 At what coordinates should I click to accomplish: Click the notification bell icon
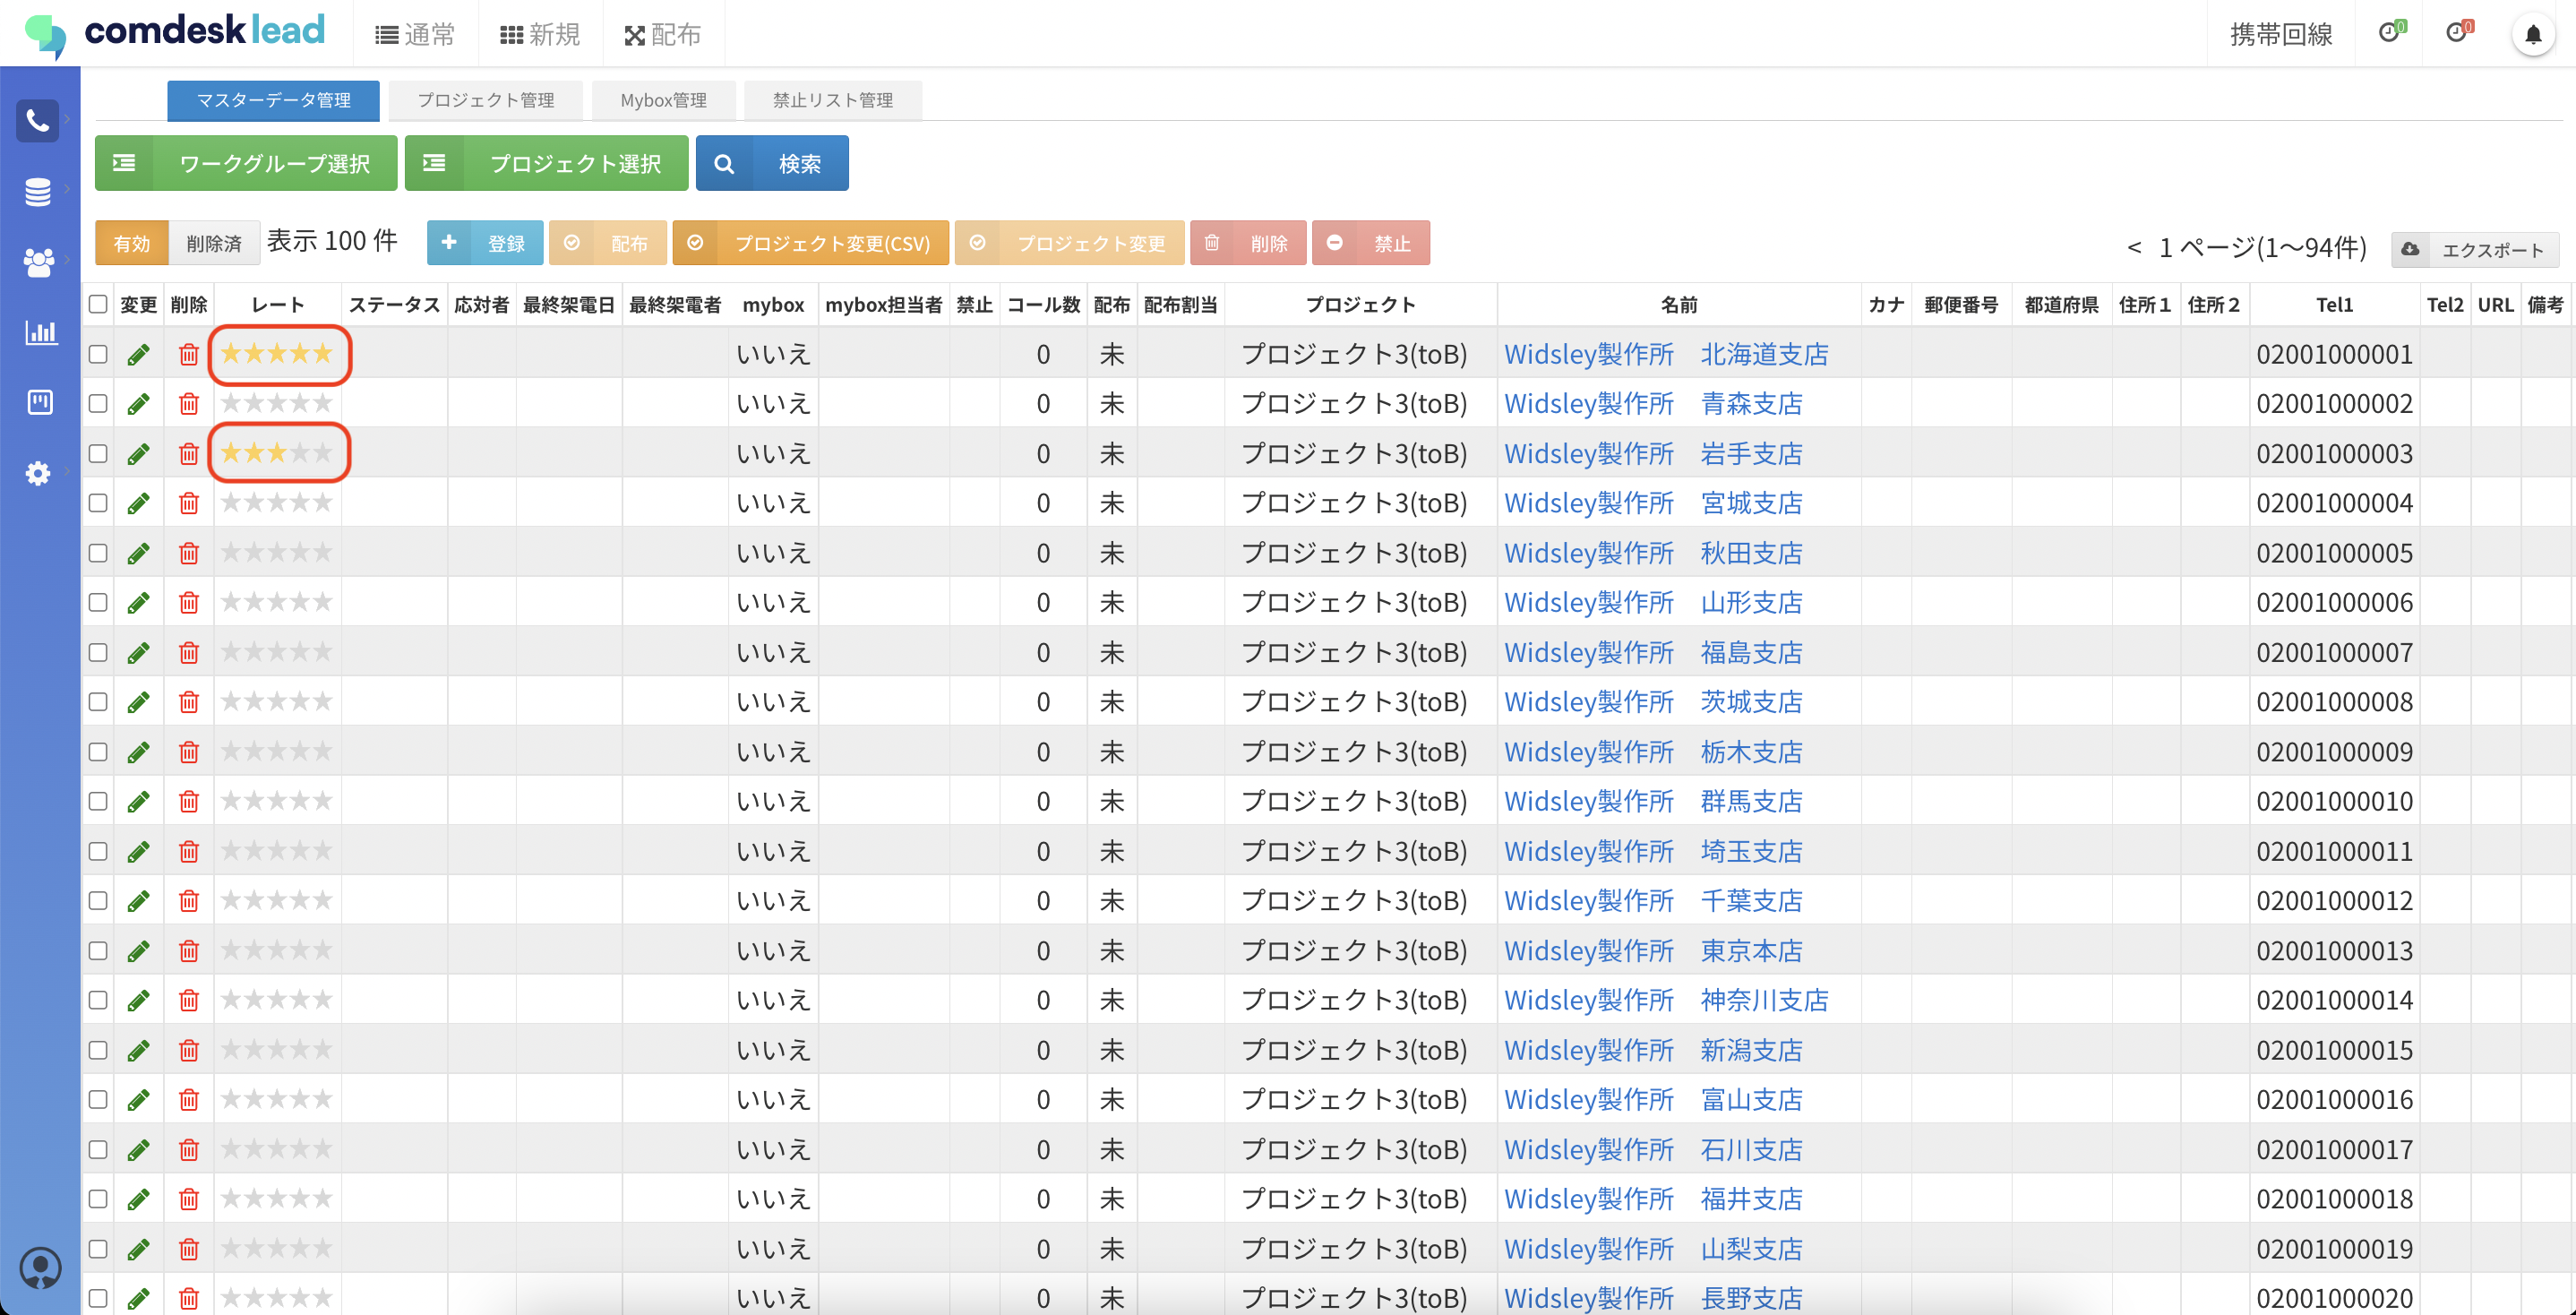(x=2532, y=35)
